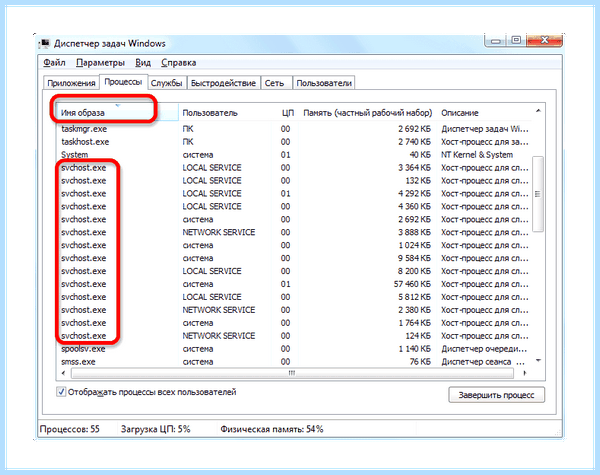Click the vertical scrollbar thumb
The height and width of the screenshot is (475, 600).
pos(538,194)
